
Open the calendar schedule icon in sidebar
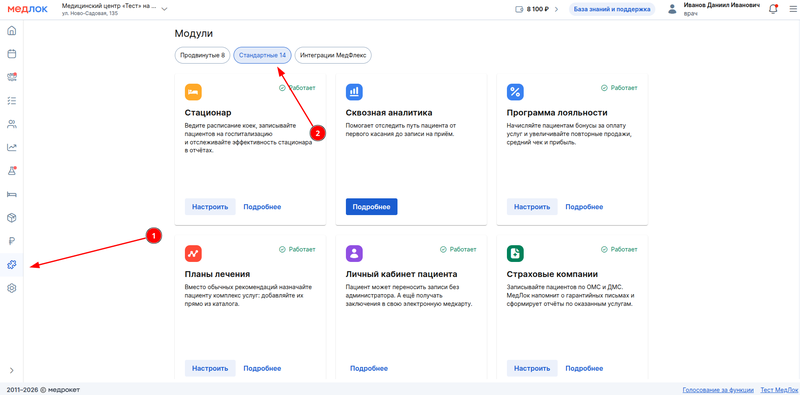coord(12,54)
